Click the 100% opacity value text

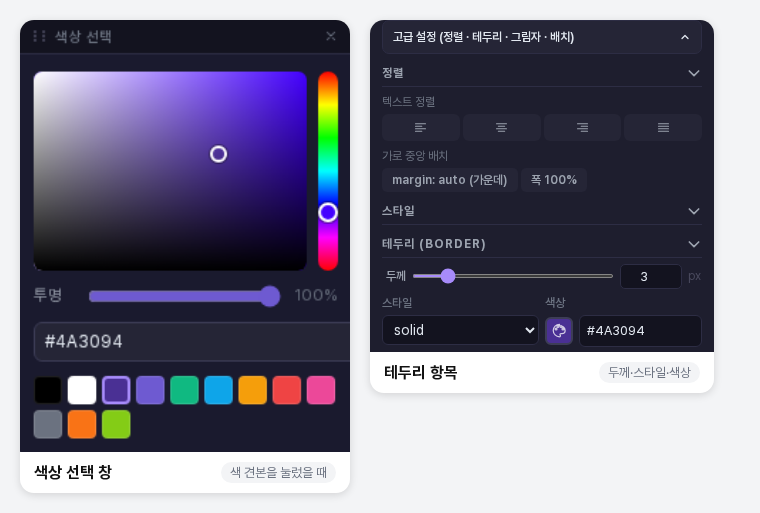[316, 295]
